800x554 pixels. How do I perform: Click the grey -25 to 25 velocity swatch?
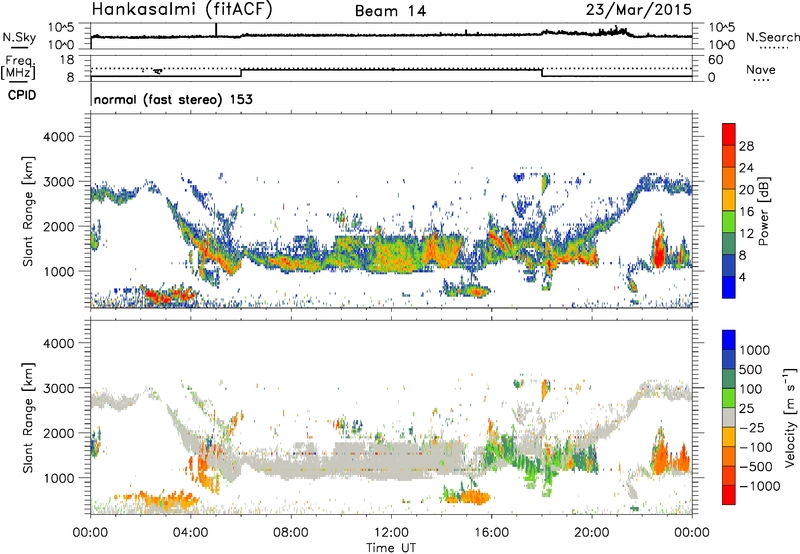(729, 417)
